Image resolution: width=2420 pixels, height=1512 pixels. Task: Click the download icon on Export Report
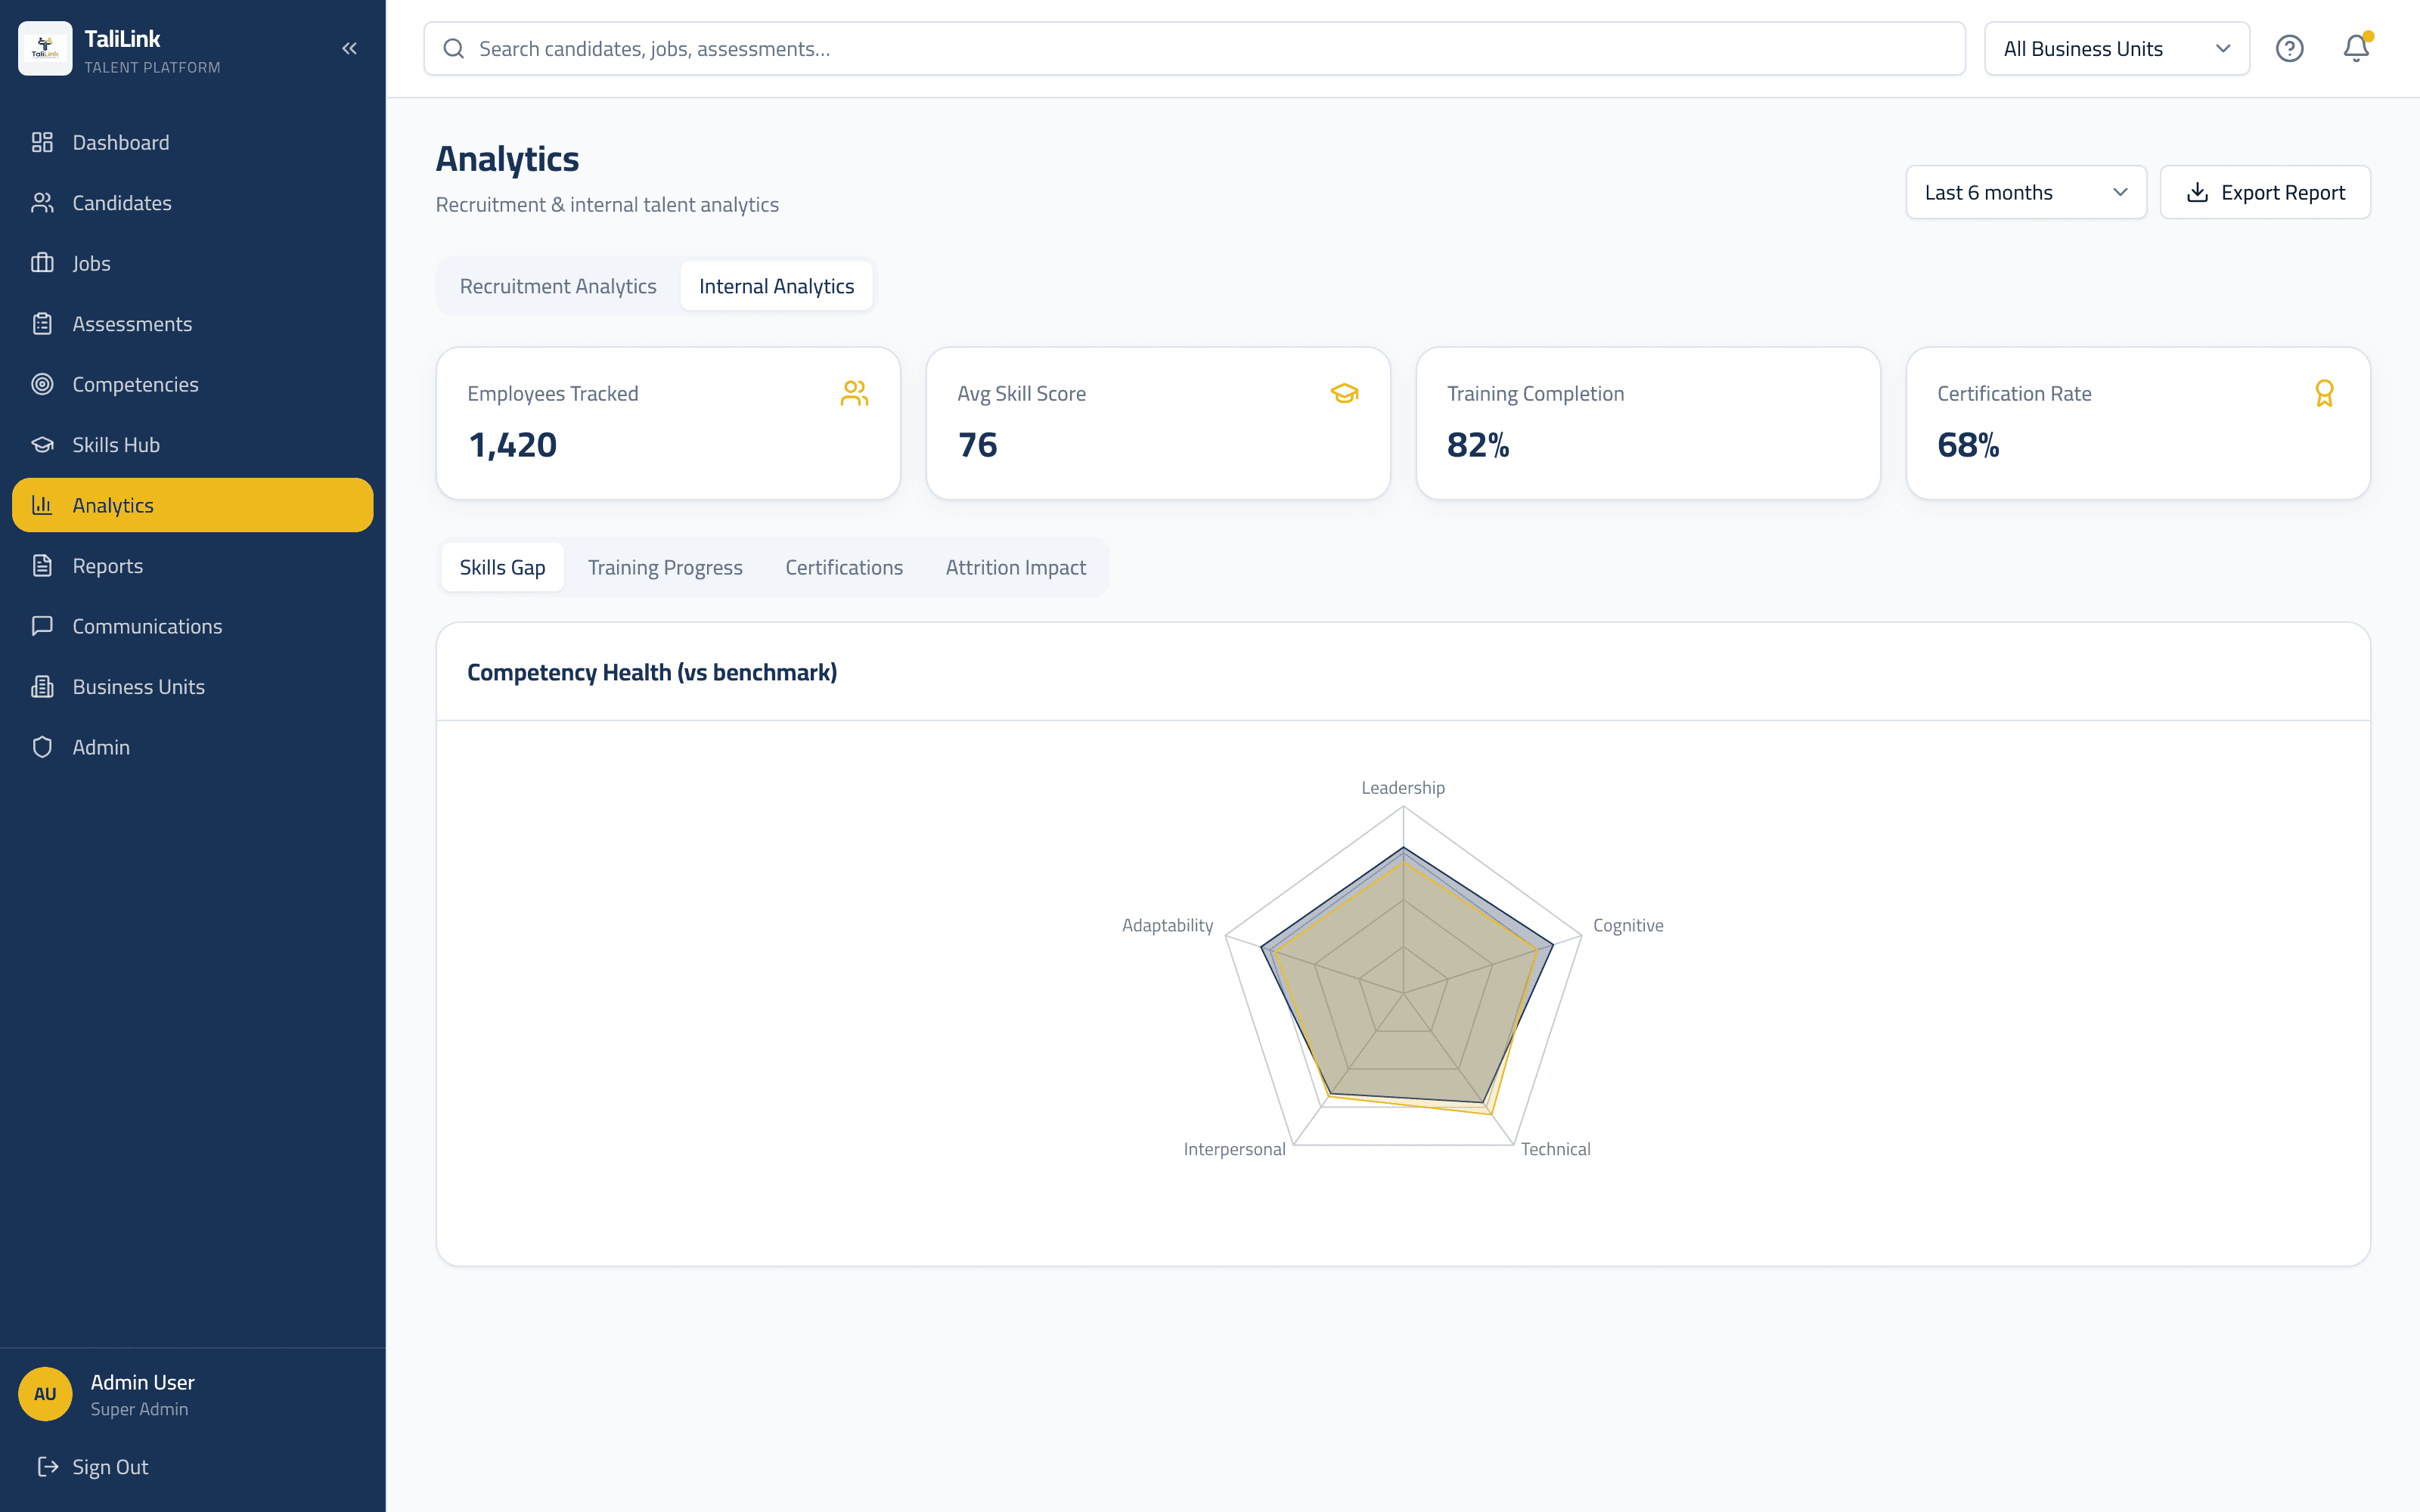2197,192
